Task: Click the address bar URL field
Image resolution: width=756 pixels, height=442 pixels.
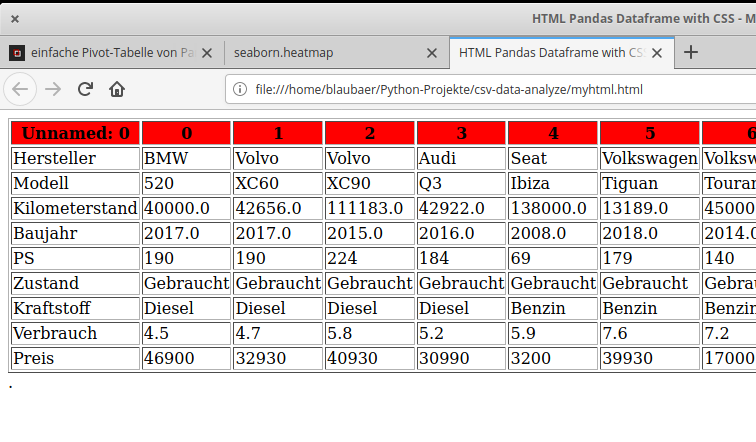Action: coord(491,90)
